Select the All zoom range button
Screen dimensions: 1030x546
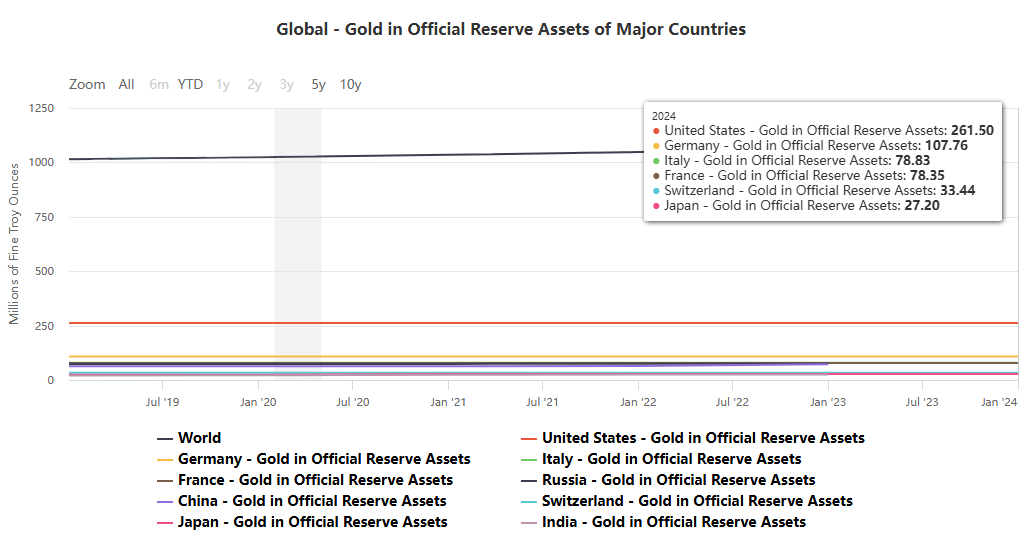pos(126,85)
